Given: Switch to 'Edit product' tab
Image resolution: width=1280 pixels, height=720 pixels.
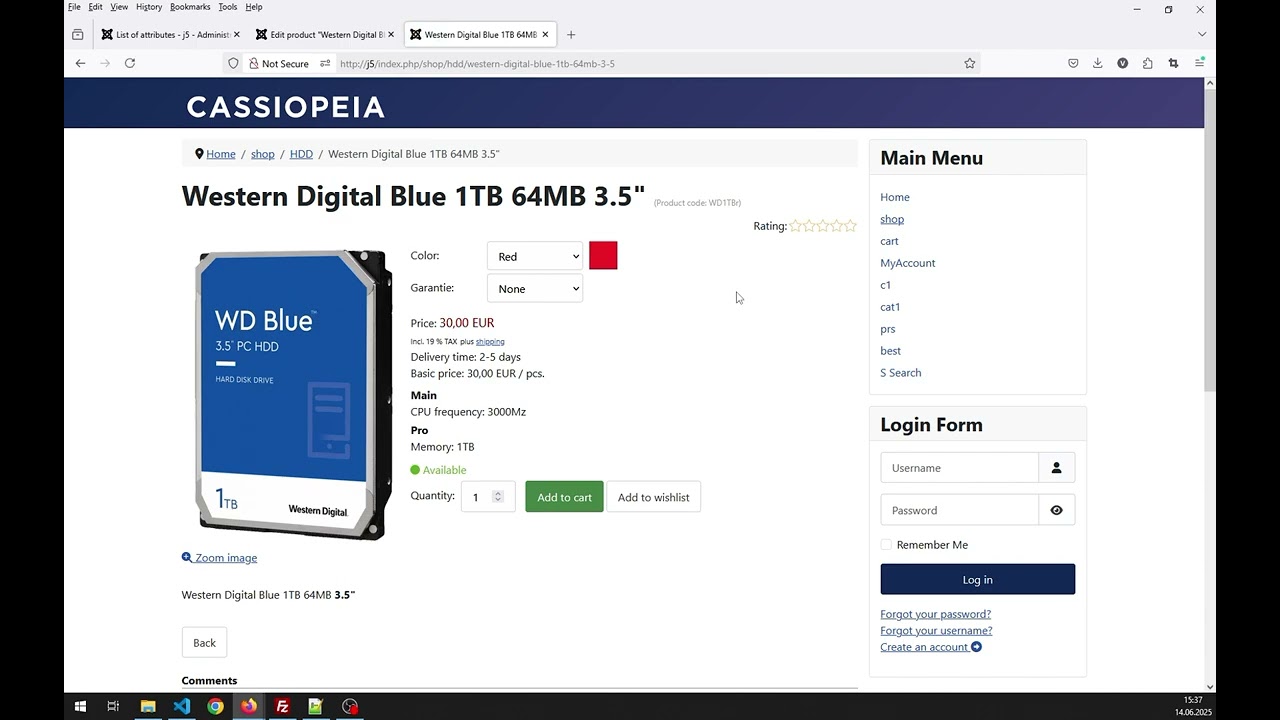Looking at the screenshot, I should click(x=325, y=34).
